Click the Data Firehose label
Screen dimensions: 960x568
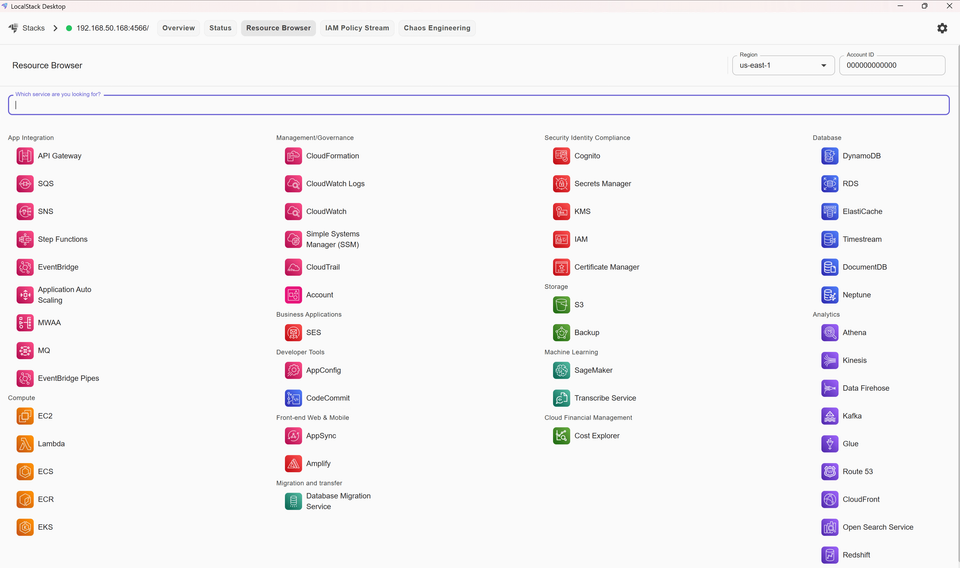866,388
